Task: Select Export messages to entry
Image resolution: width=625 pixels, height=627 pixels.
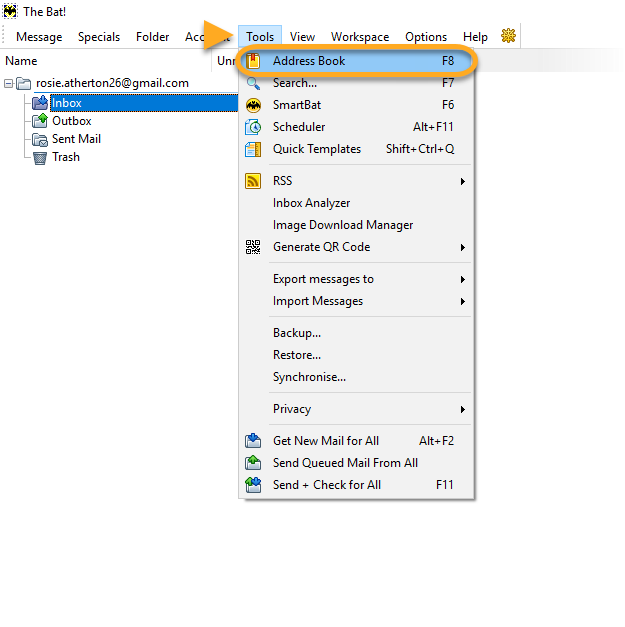Action: pyautogui.click(x=356, y=279)
